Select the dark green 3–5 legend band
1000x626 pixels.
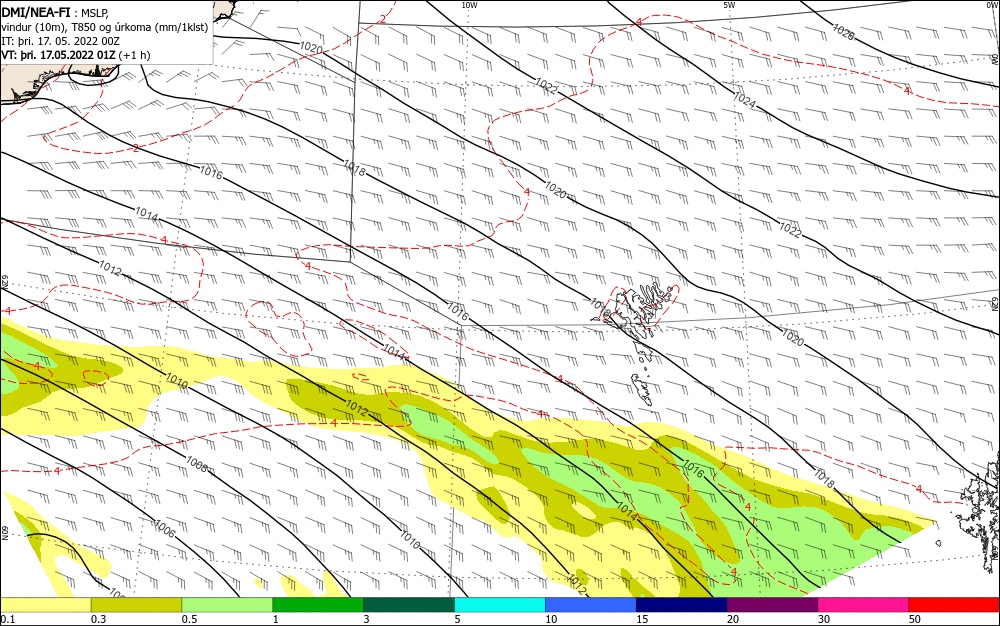coord(409,605)
